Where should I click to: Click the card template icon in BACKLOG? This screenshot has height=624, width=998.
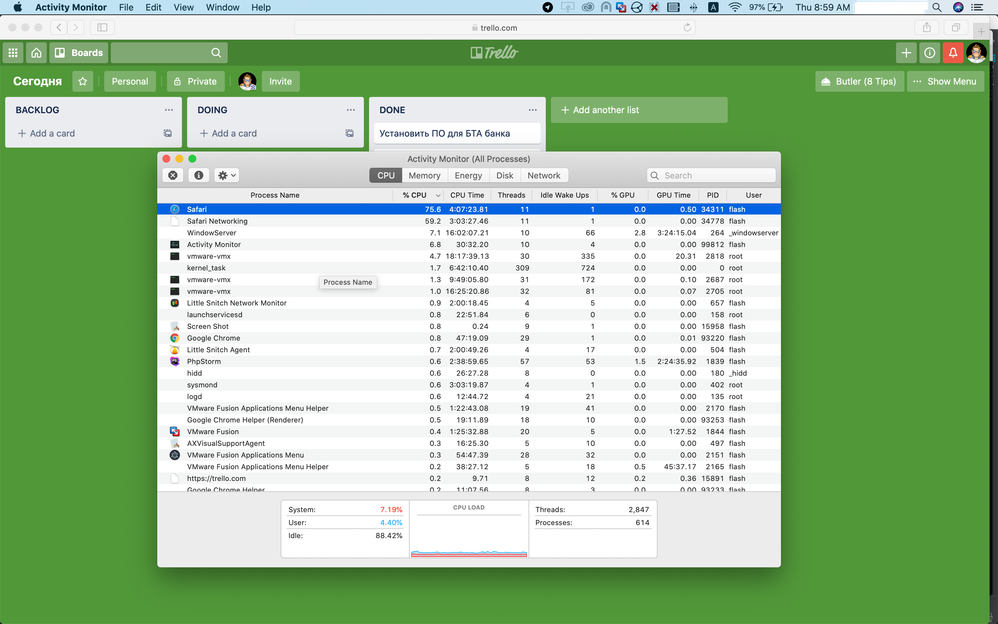[167, 133]
